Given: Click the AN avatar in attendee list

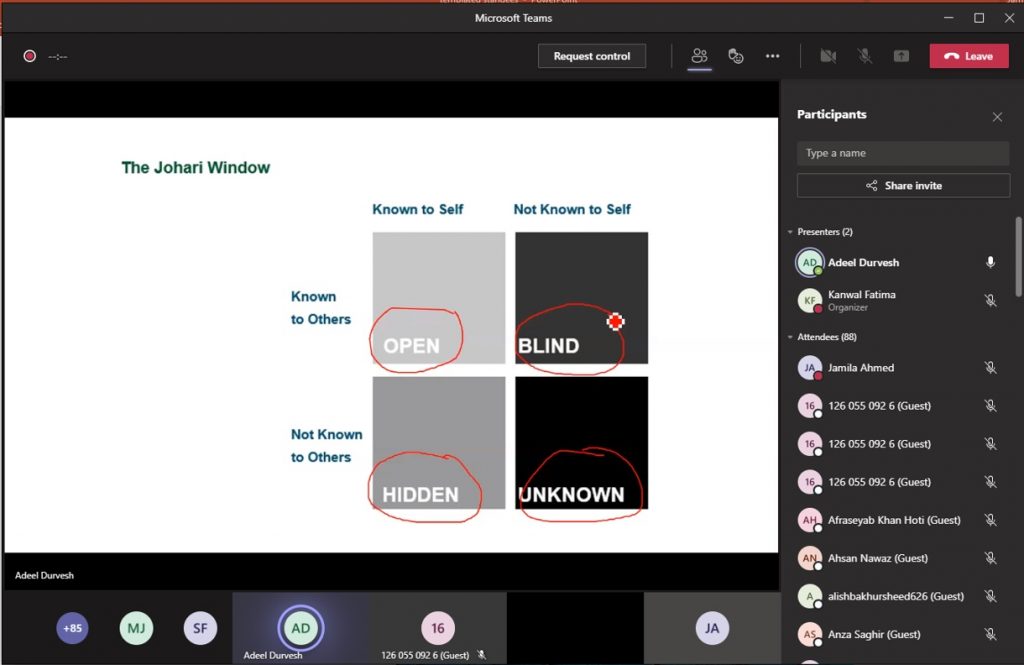Looking at the screenshot, I should tap(810, 558).
